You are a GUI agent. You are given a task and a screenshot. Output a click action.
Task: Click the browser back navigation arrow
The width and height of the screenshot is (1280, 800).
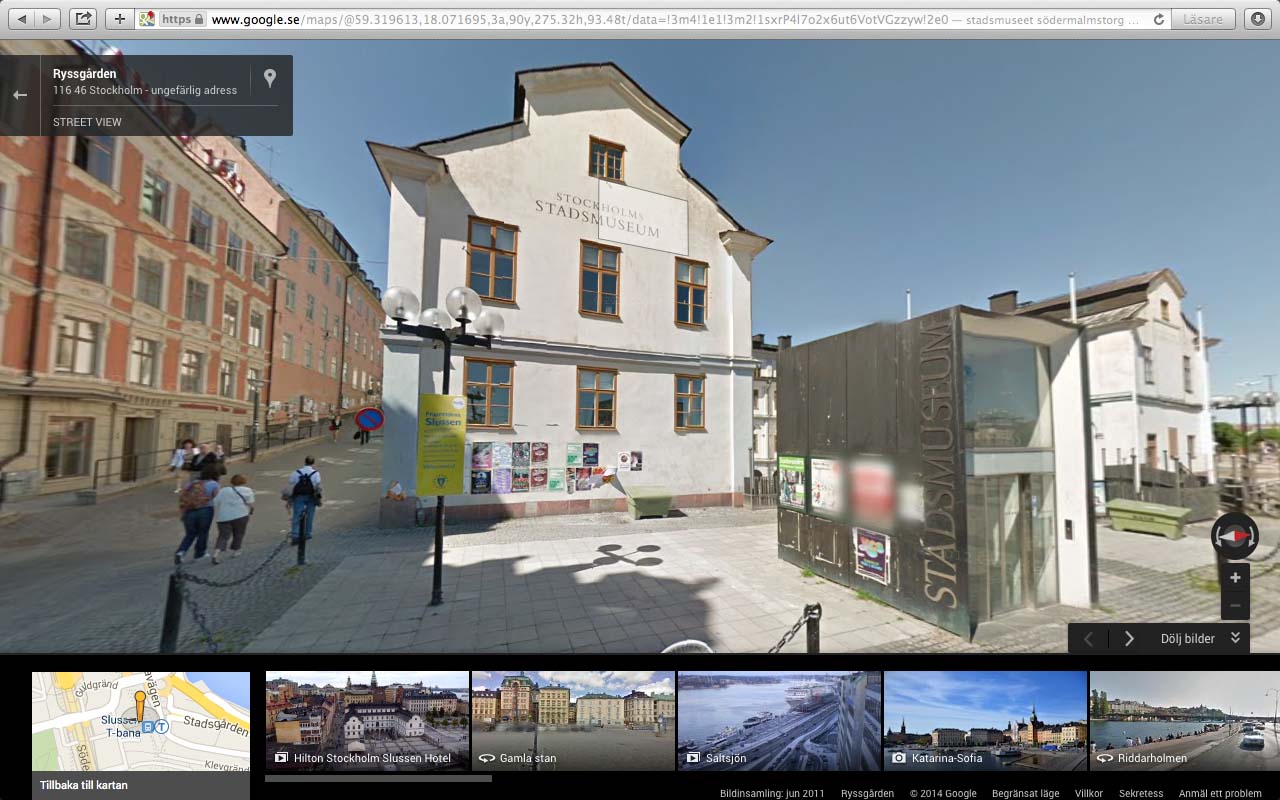[x=21, y=19]
